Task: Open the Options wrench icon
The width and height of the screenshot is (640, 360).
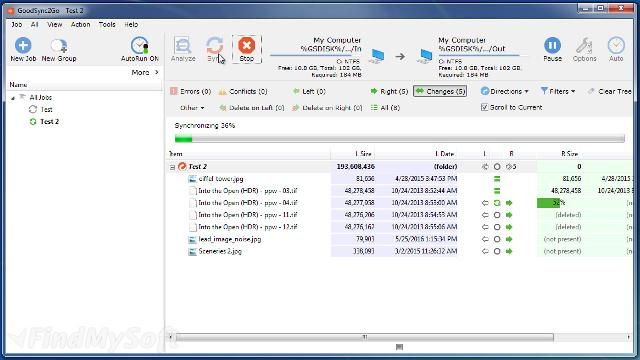Action: (x=584, y=45)
